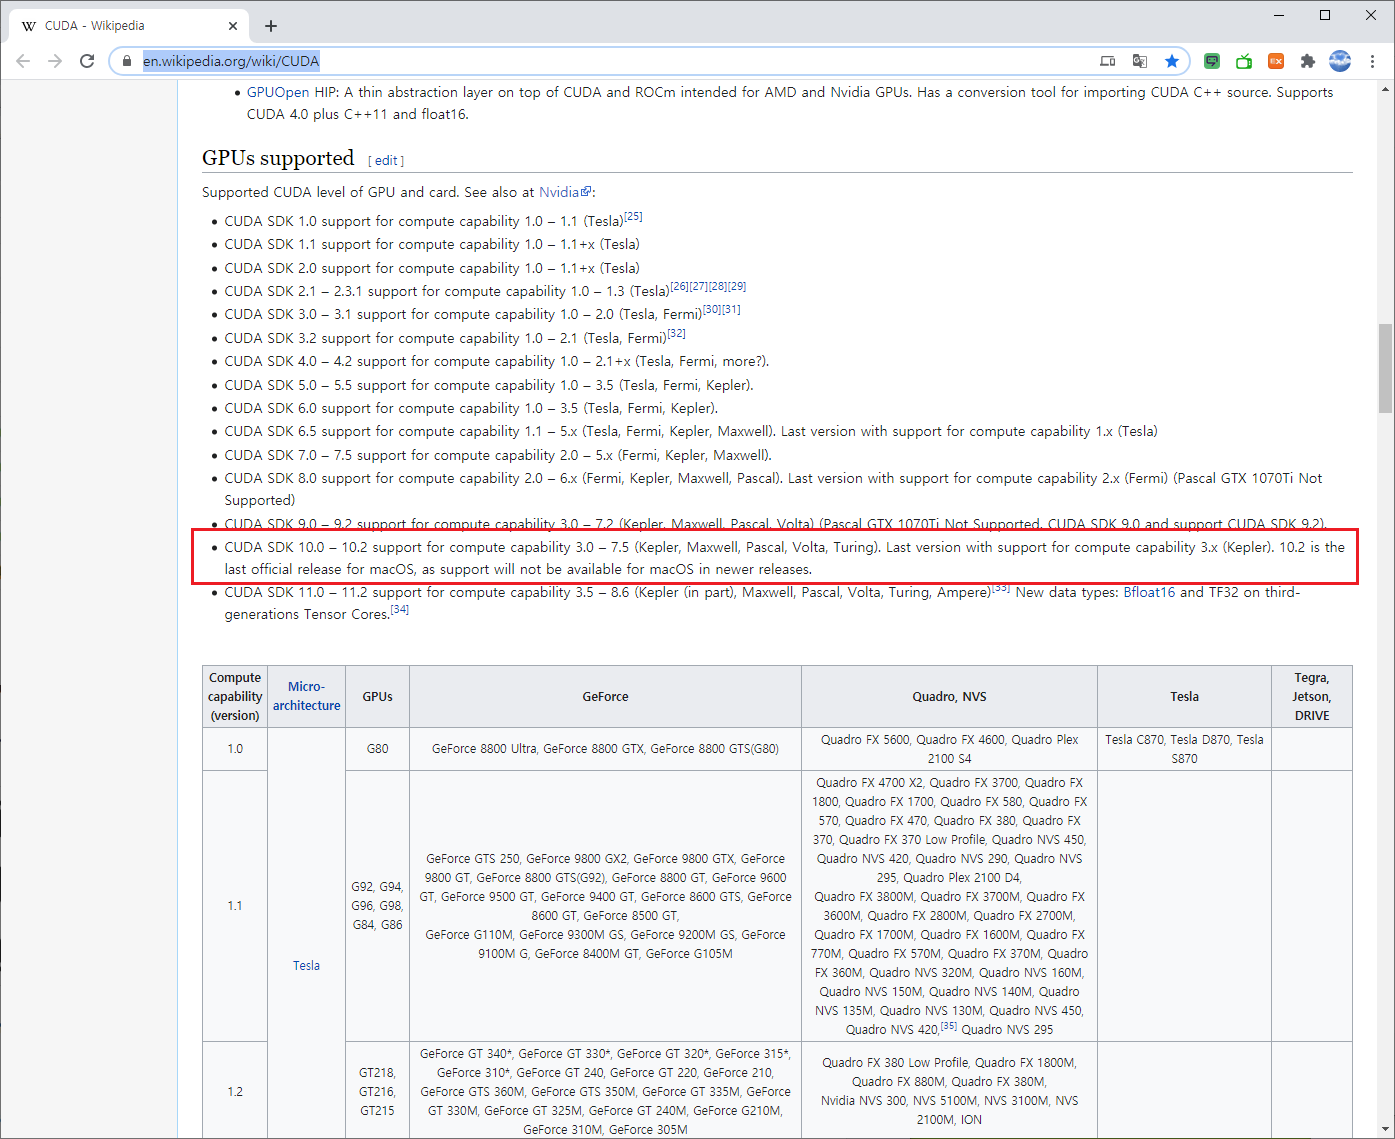Open the green chat bubble extension
Image resolution: width=1395 pixels, height=1139 pixels.
pos(1212,61)
